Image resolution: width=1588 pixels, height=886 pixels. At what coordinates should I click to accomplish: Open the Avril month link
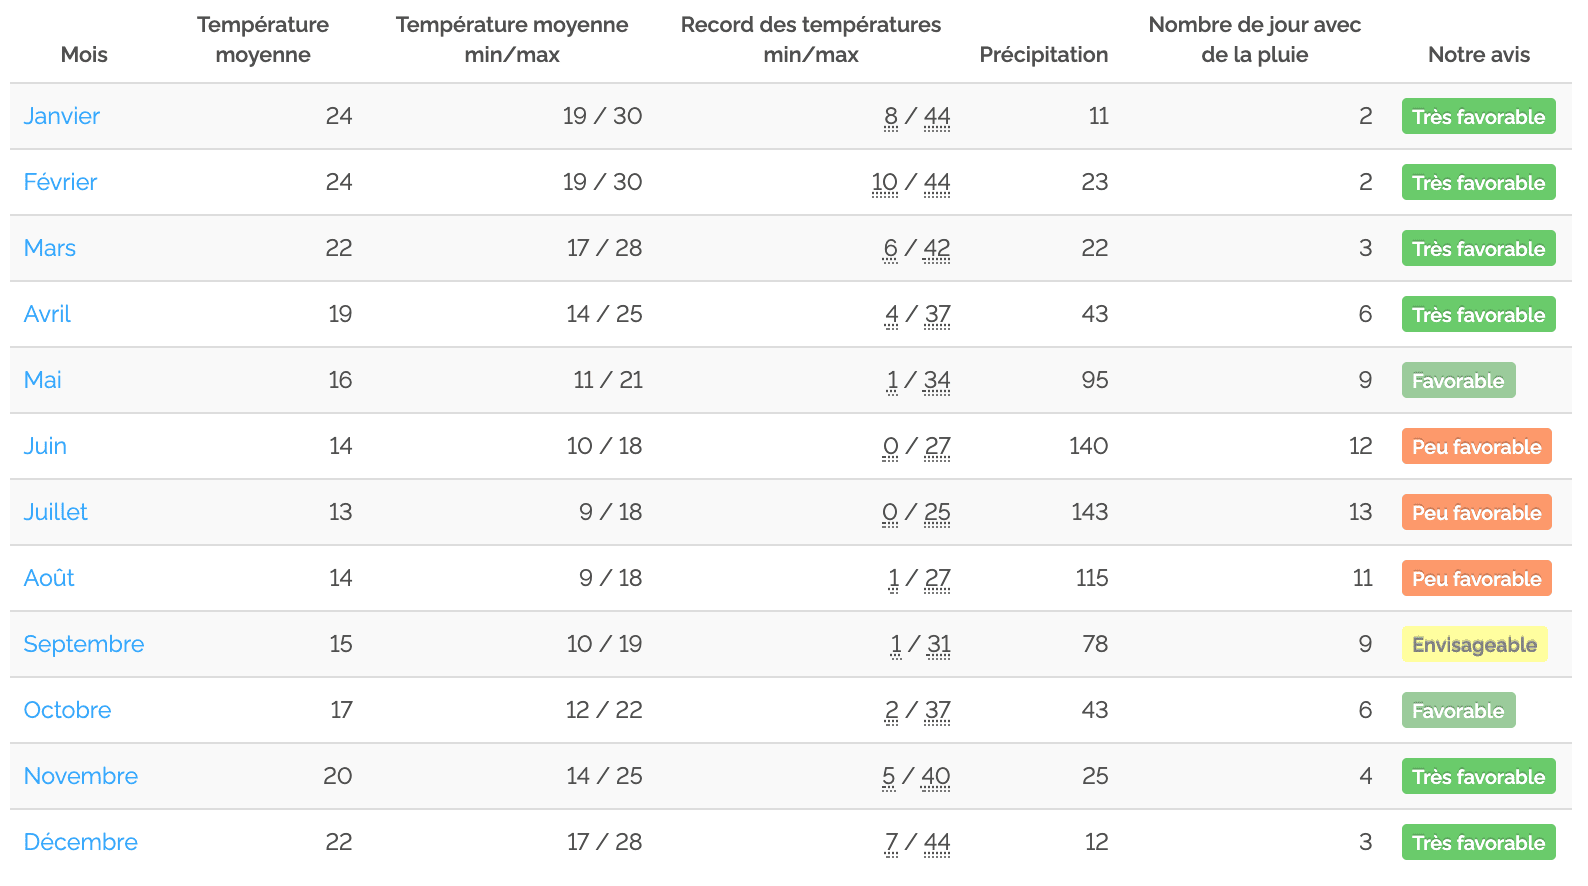(x=47, y=314)
